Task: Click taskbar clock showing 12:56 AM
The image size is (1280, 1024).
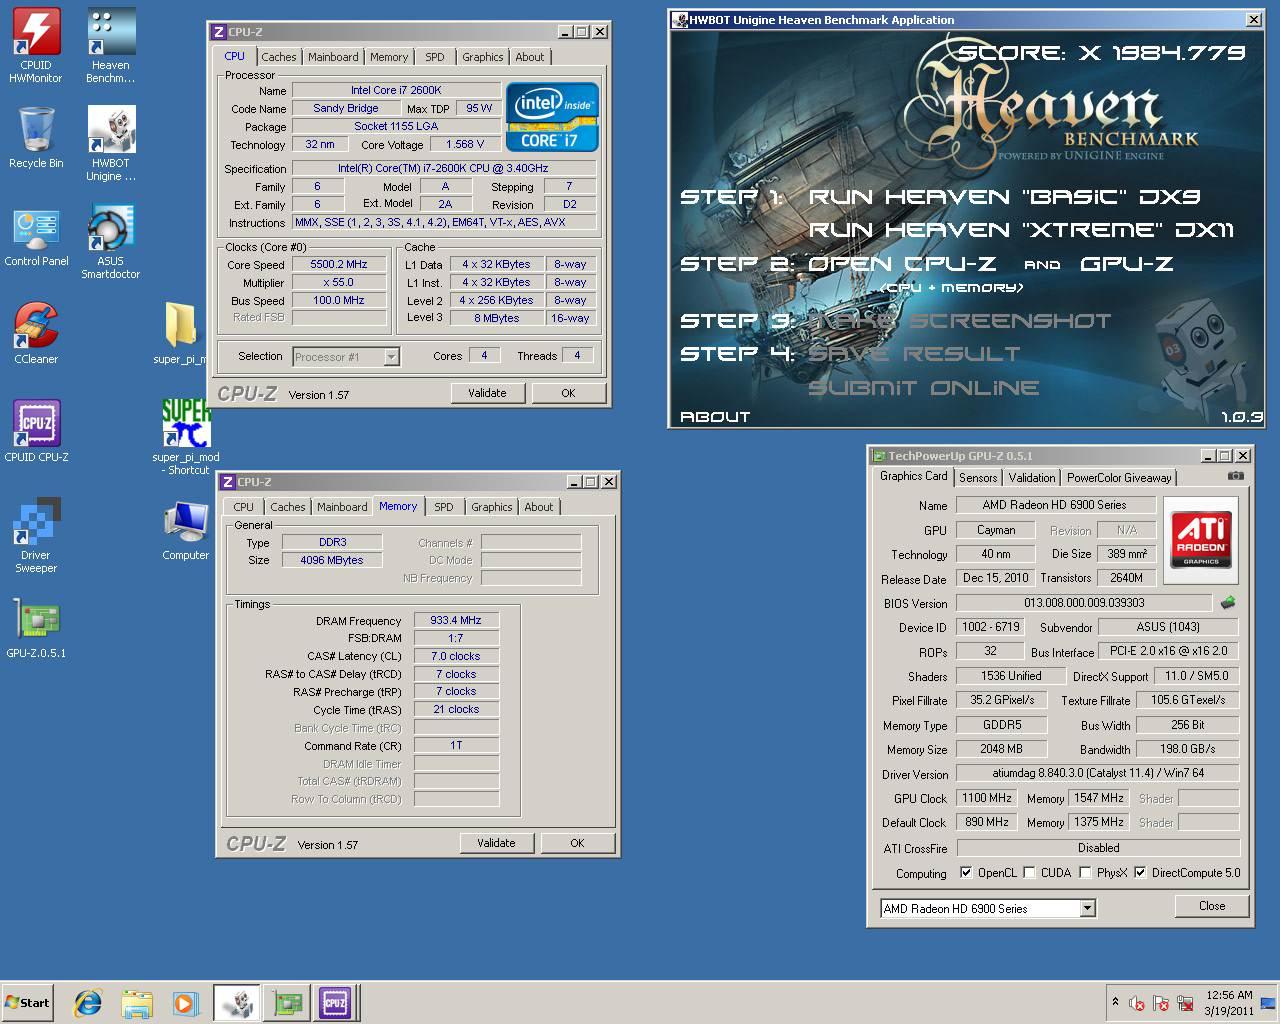Action: [1229, 1003]
